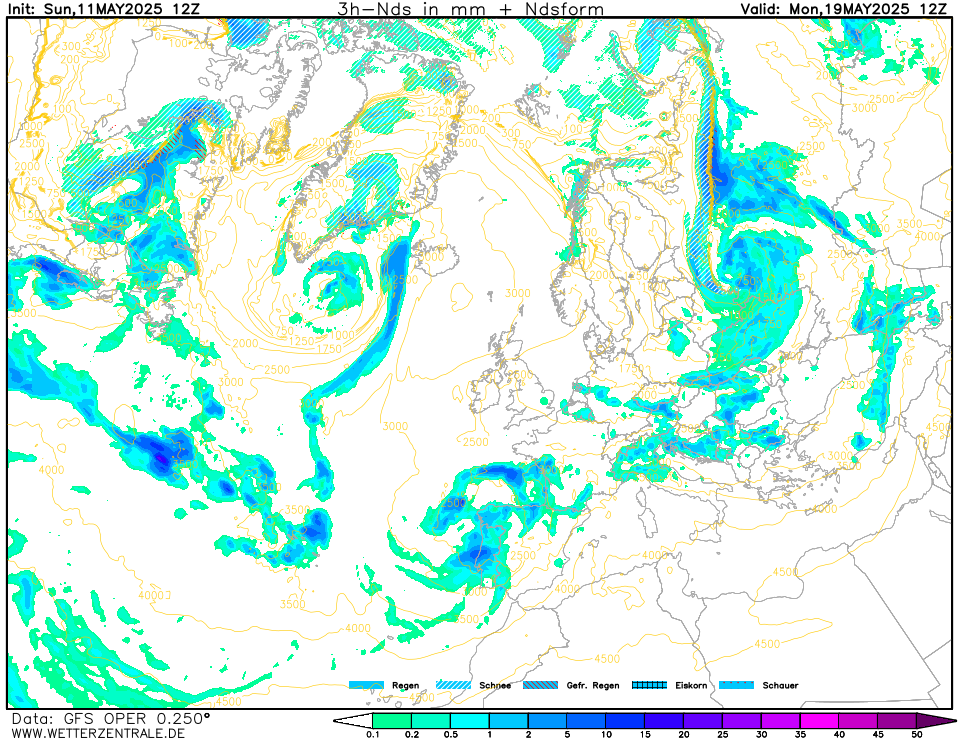
Task: Click the '30' color bar tick label
Action: click(x=761, y=735)
